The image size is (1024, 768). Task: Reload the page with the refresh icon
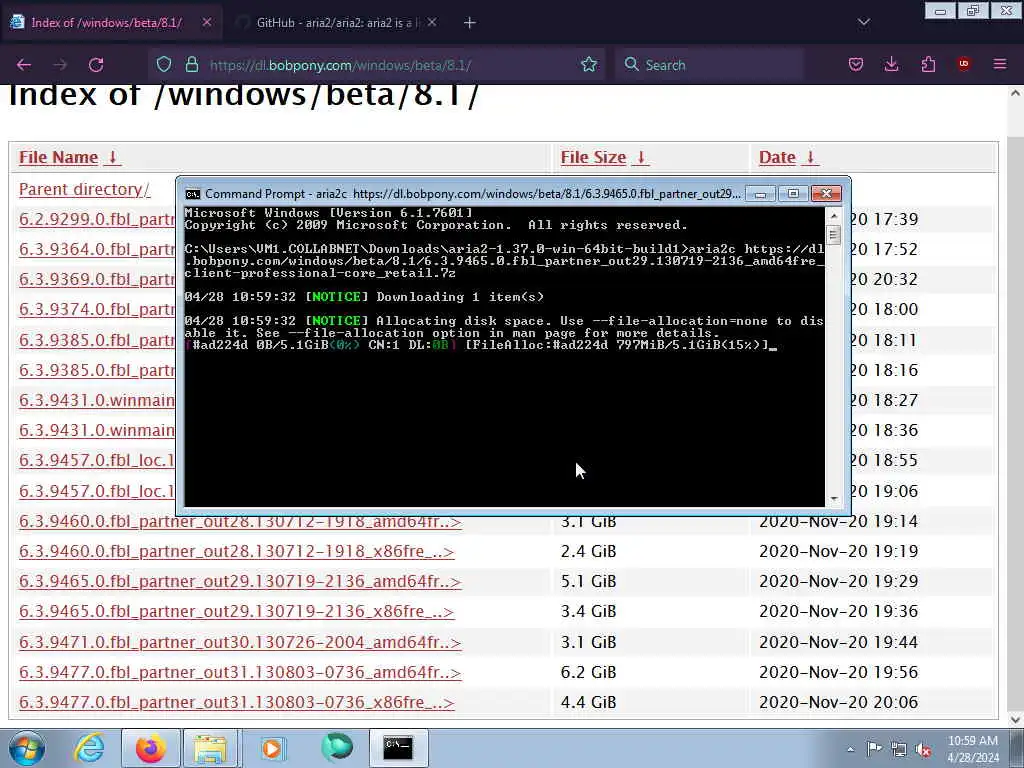click(96, 65)
